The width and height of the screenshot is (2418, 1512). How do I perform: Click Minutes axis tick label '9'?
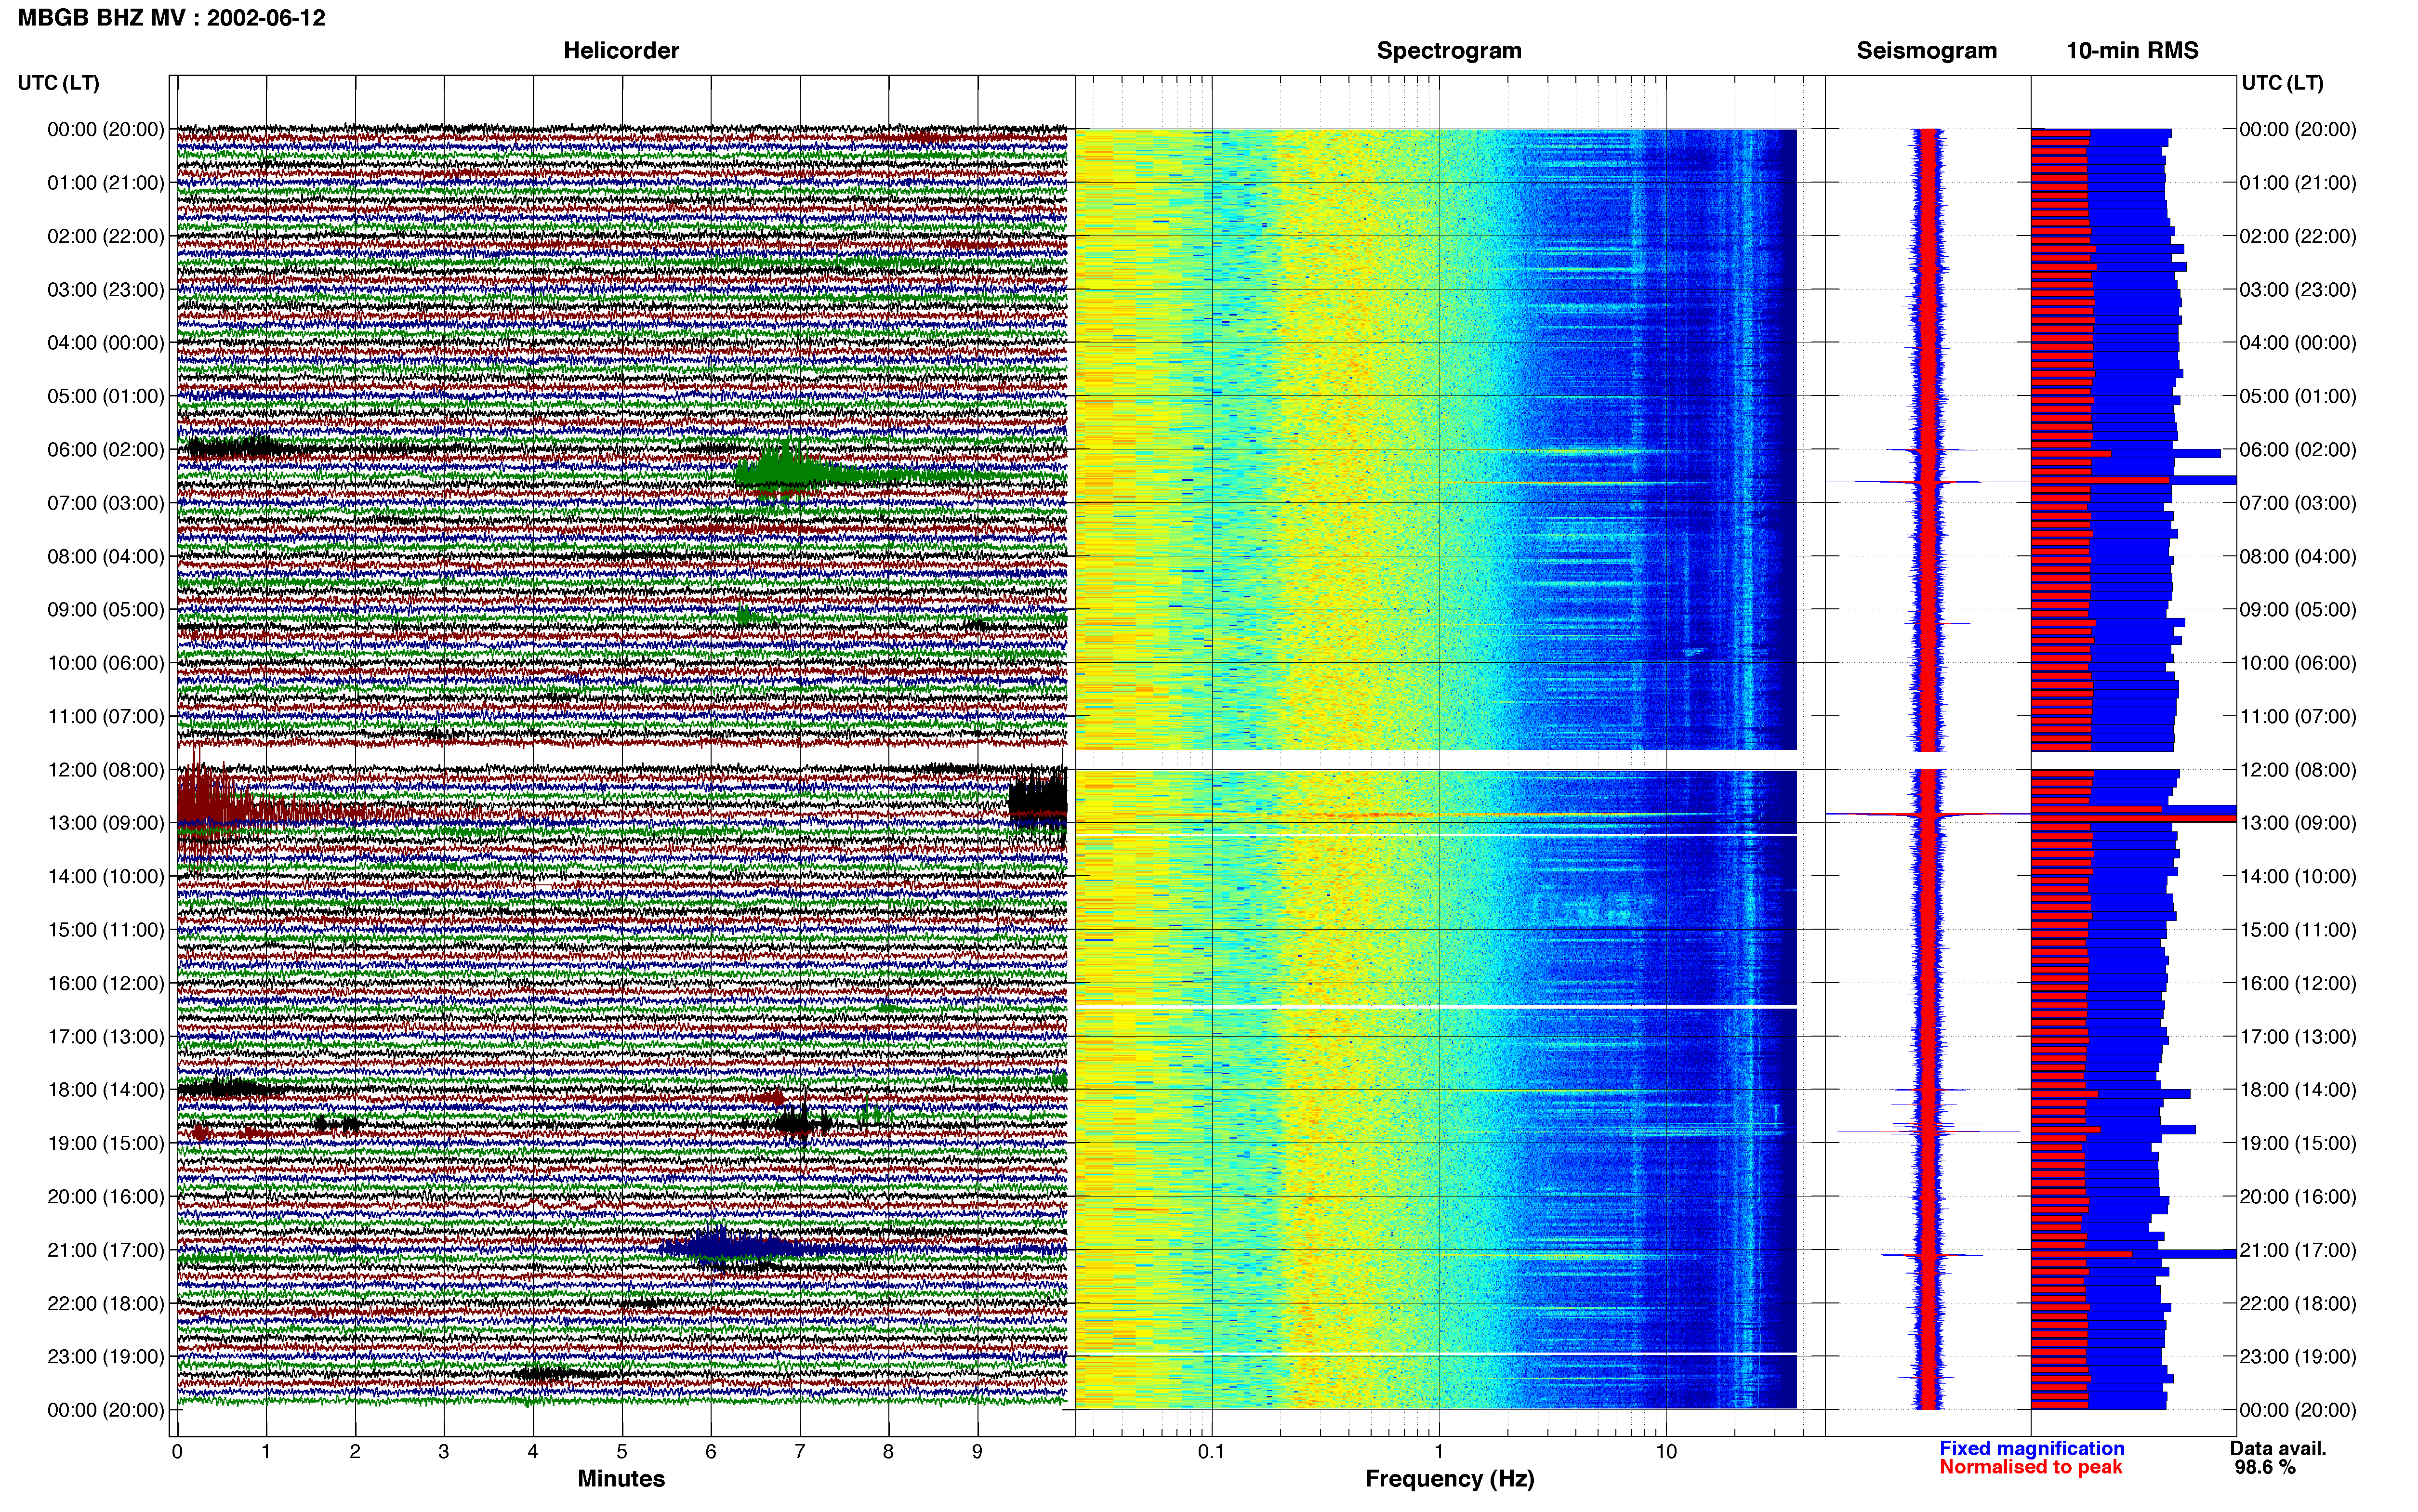pyautogui.click(x=977, y=1451)
